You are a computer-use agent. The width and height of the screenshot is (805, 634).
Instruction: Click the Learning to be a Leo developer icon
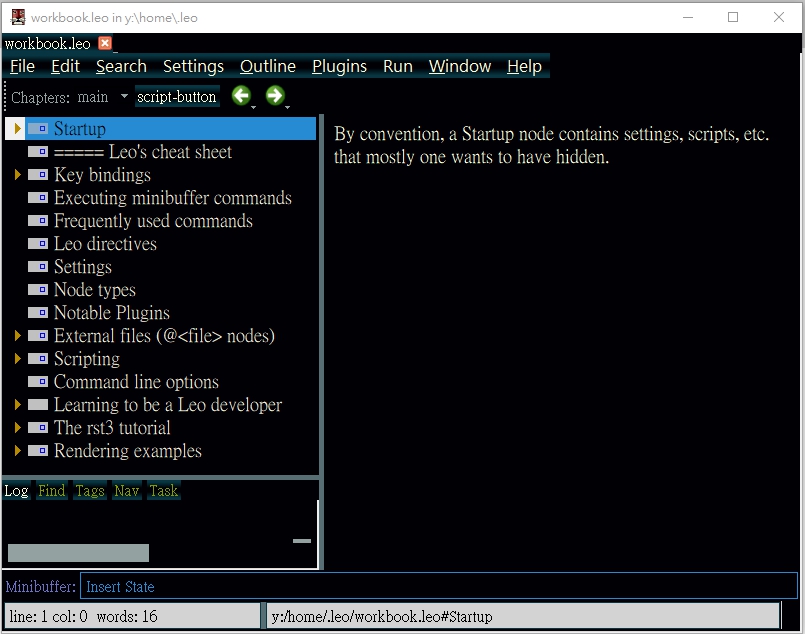pos(37,405)
